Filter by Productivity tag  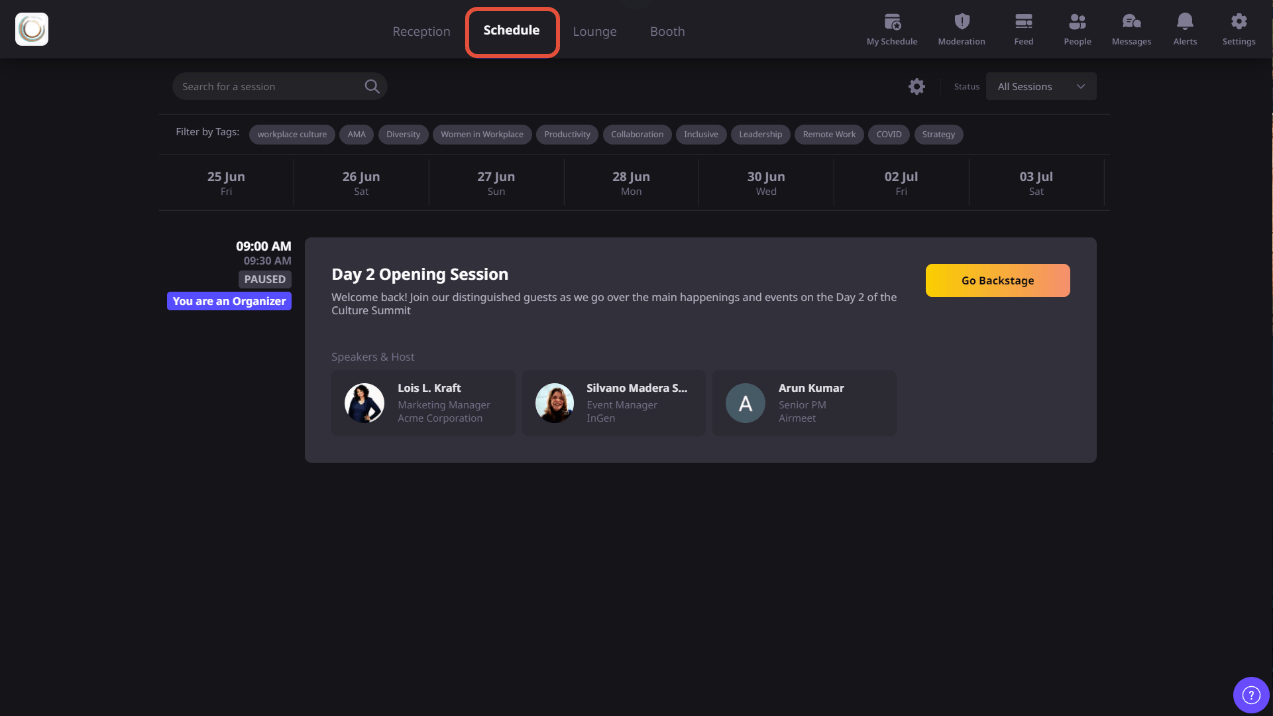(567, 134)
